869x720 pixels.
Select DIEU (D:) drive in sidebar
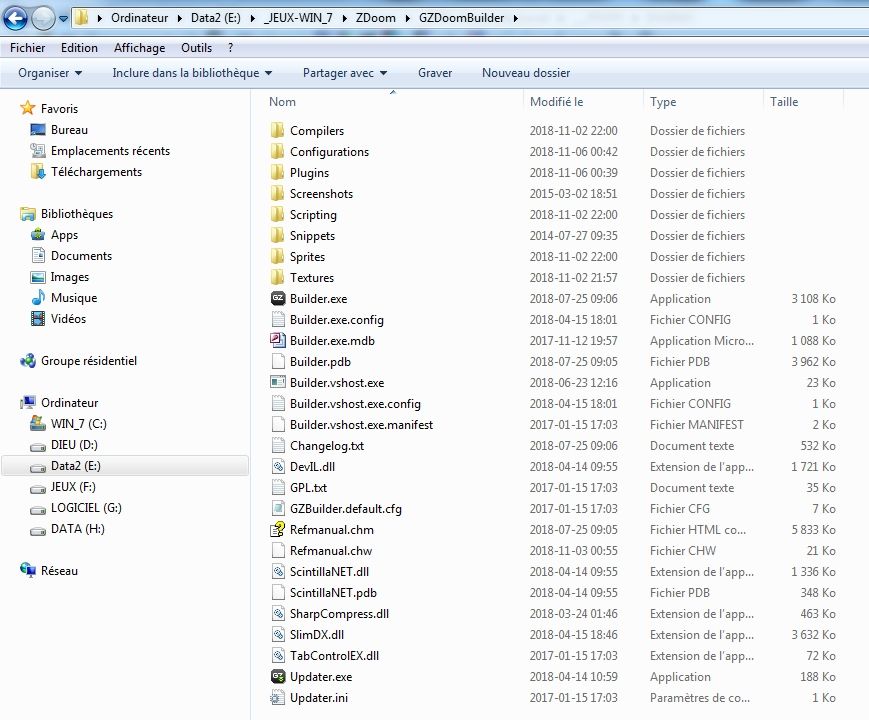point(74,445)
